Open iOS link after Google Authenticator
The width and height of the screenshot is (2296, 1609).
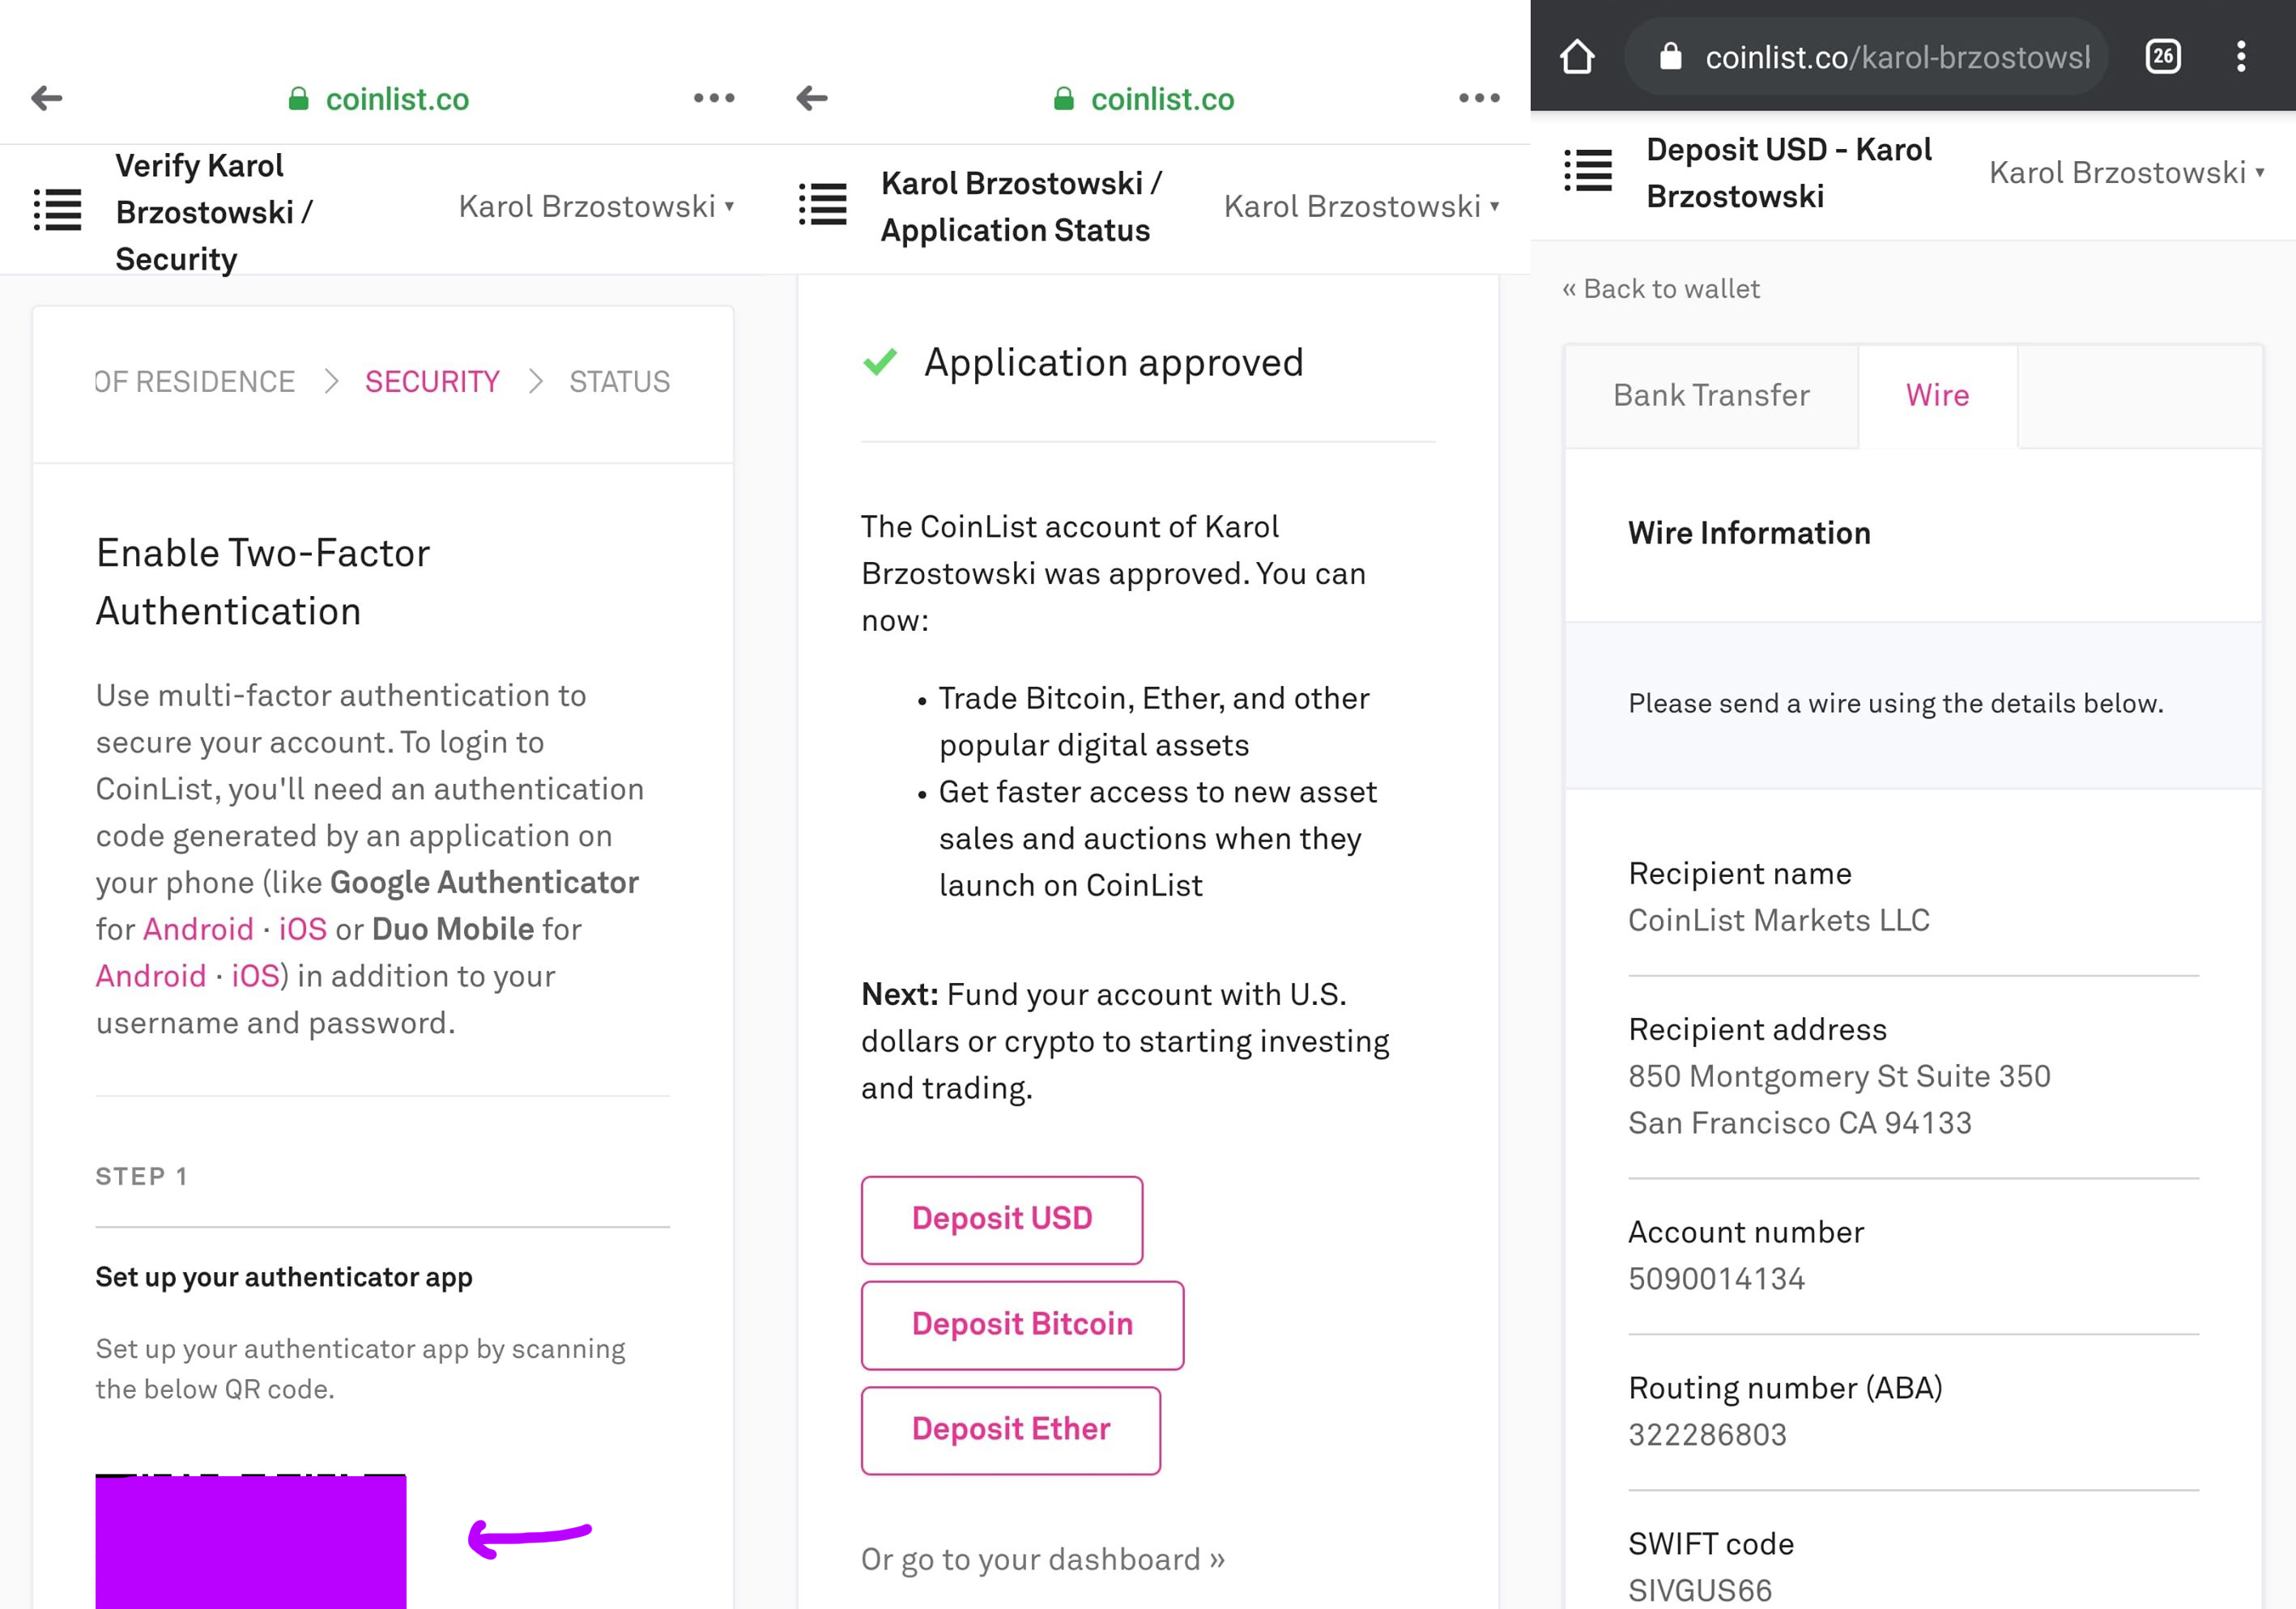tap(302, 929)
